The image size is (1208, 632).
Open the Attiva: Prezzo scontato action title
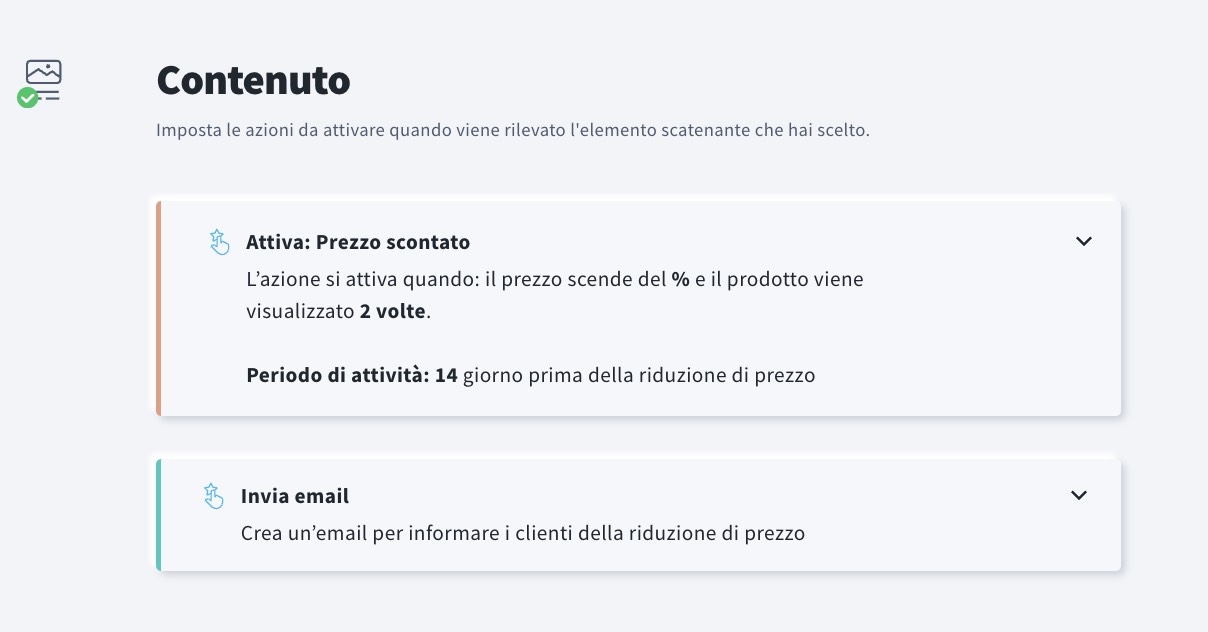pyautogui.click(x=358, y=241)
